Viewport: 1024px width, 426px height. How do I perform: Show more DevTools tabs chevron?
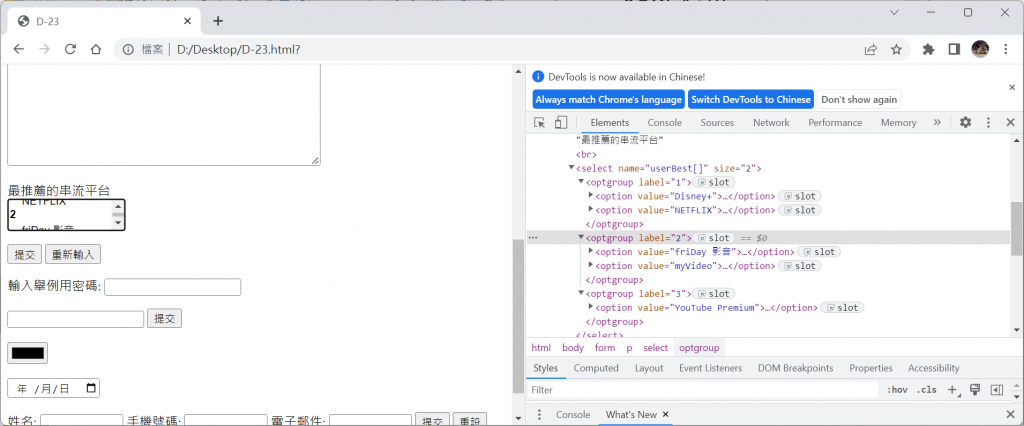937,122
